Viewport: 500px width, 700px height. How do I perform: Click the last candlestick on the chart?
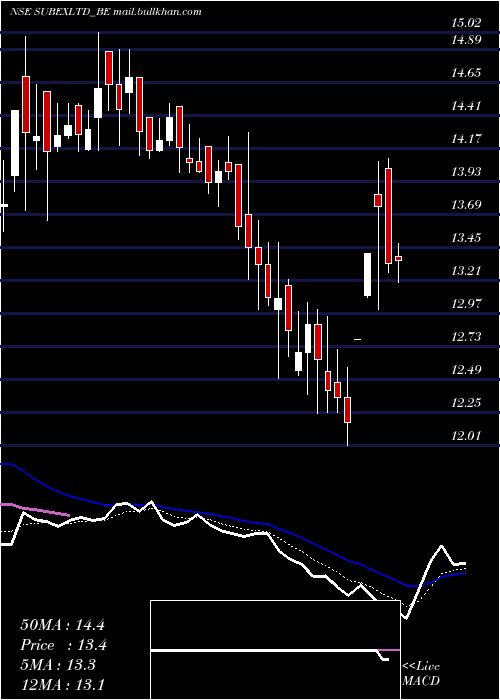point(399,258)
